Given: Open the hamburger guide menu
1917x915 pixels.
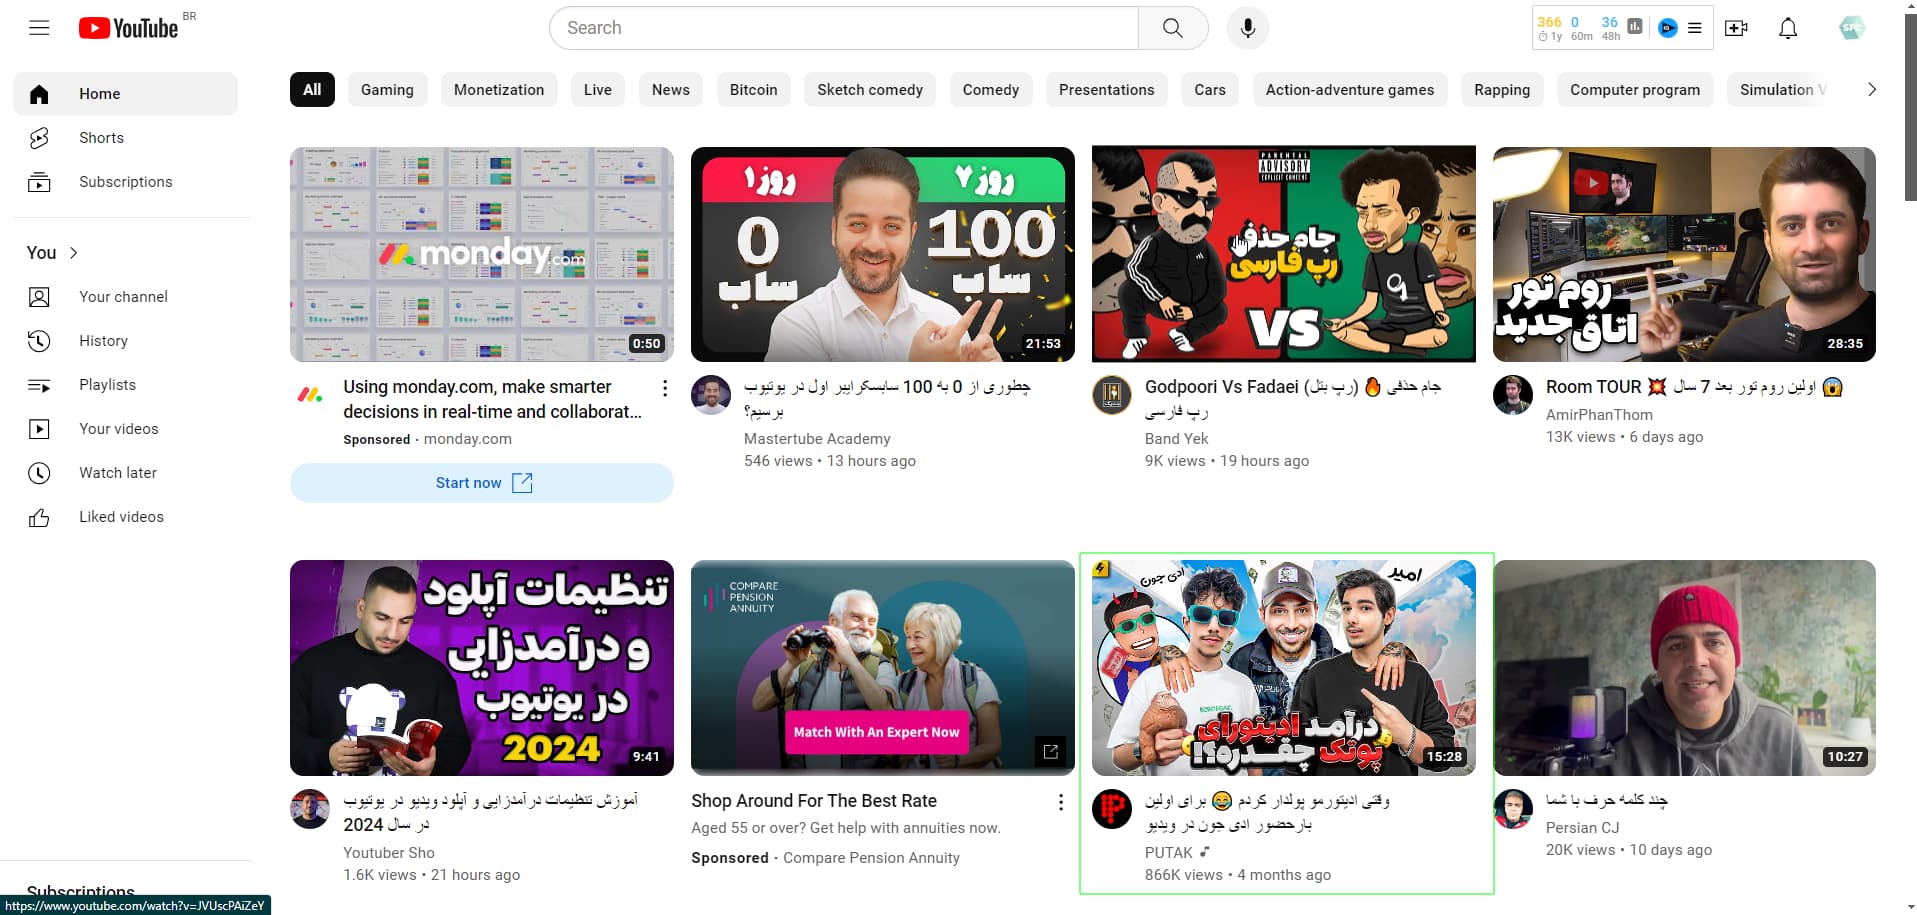Looking at the screenshot, I should tap(39, 28).
